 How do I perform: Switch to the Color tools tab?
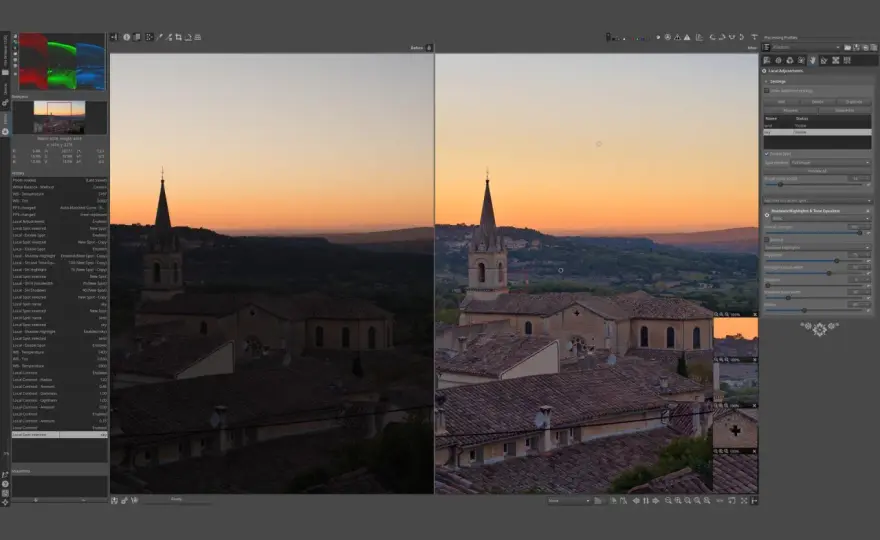tap(790, 60)
